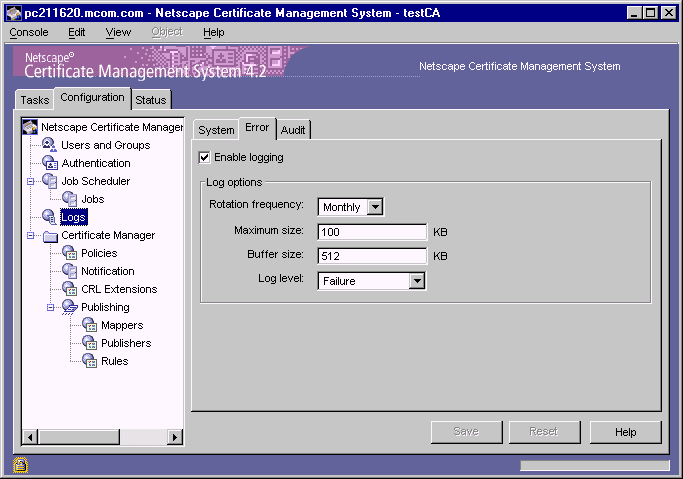Click the progress bar in status bar

tap(595, 466)
